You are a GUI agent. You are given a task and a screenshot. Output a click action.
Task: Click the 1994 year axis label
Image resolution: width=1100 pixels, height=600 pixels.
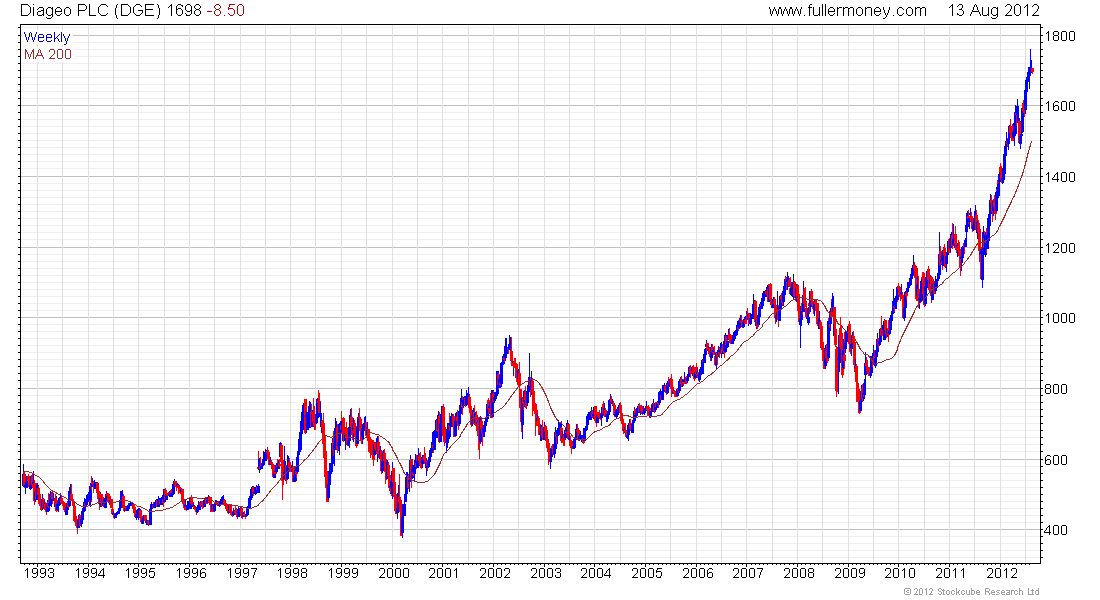tap(90, 573)
